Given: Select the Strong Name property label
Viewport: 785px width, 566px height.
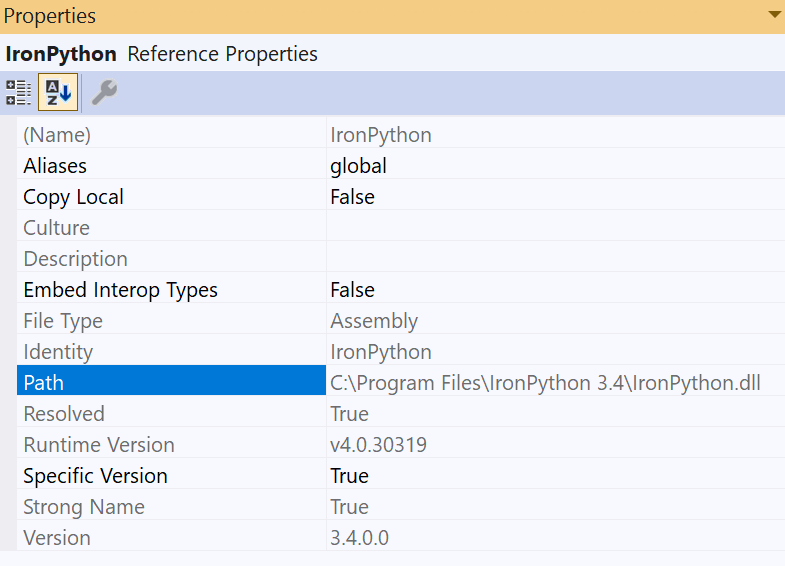Looking at the screenshot, I should [x=84, y=507].
